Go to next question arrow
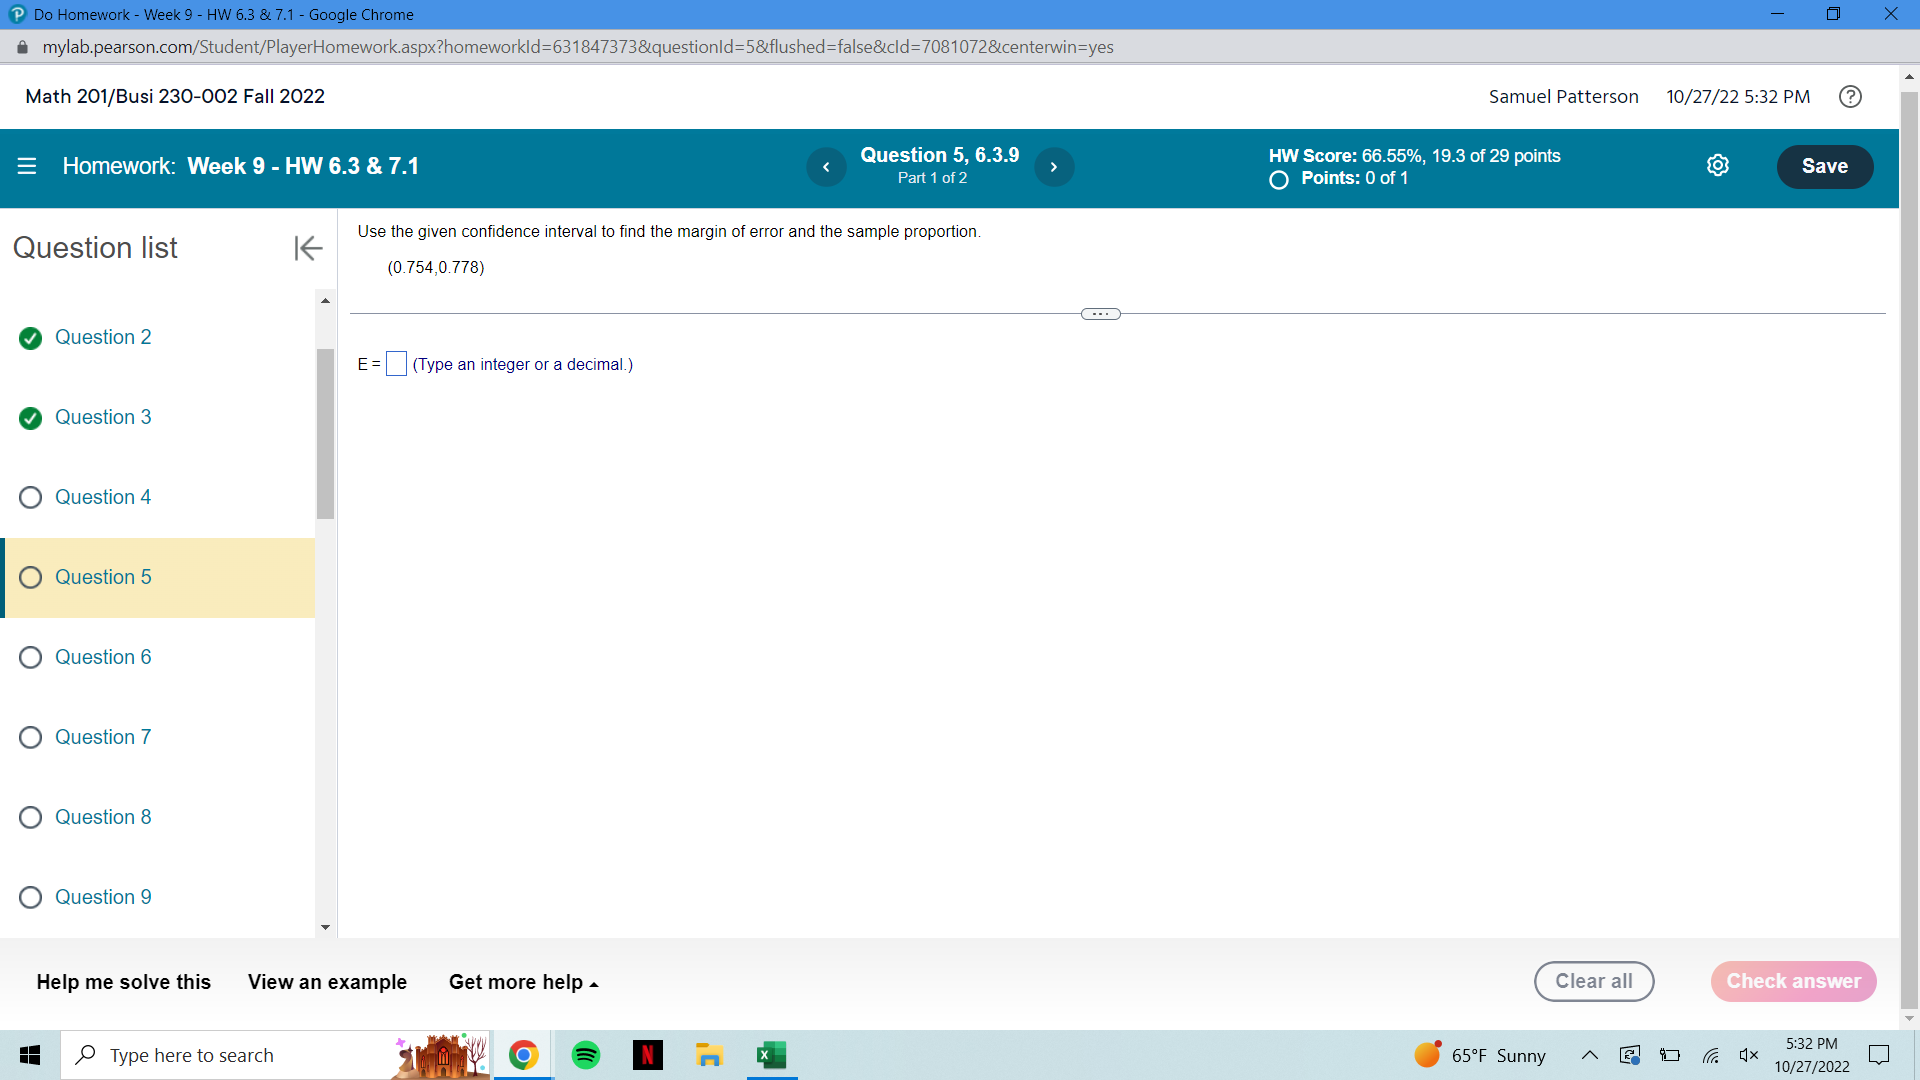The width and height of the screenshot is (1920, 1080). (x=1054, y=167)
